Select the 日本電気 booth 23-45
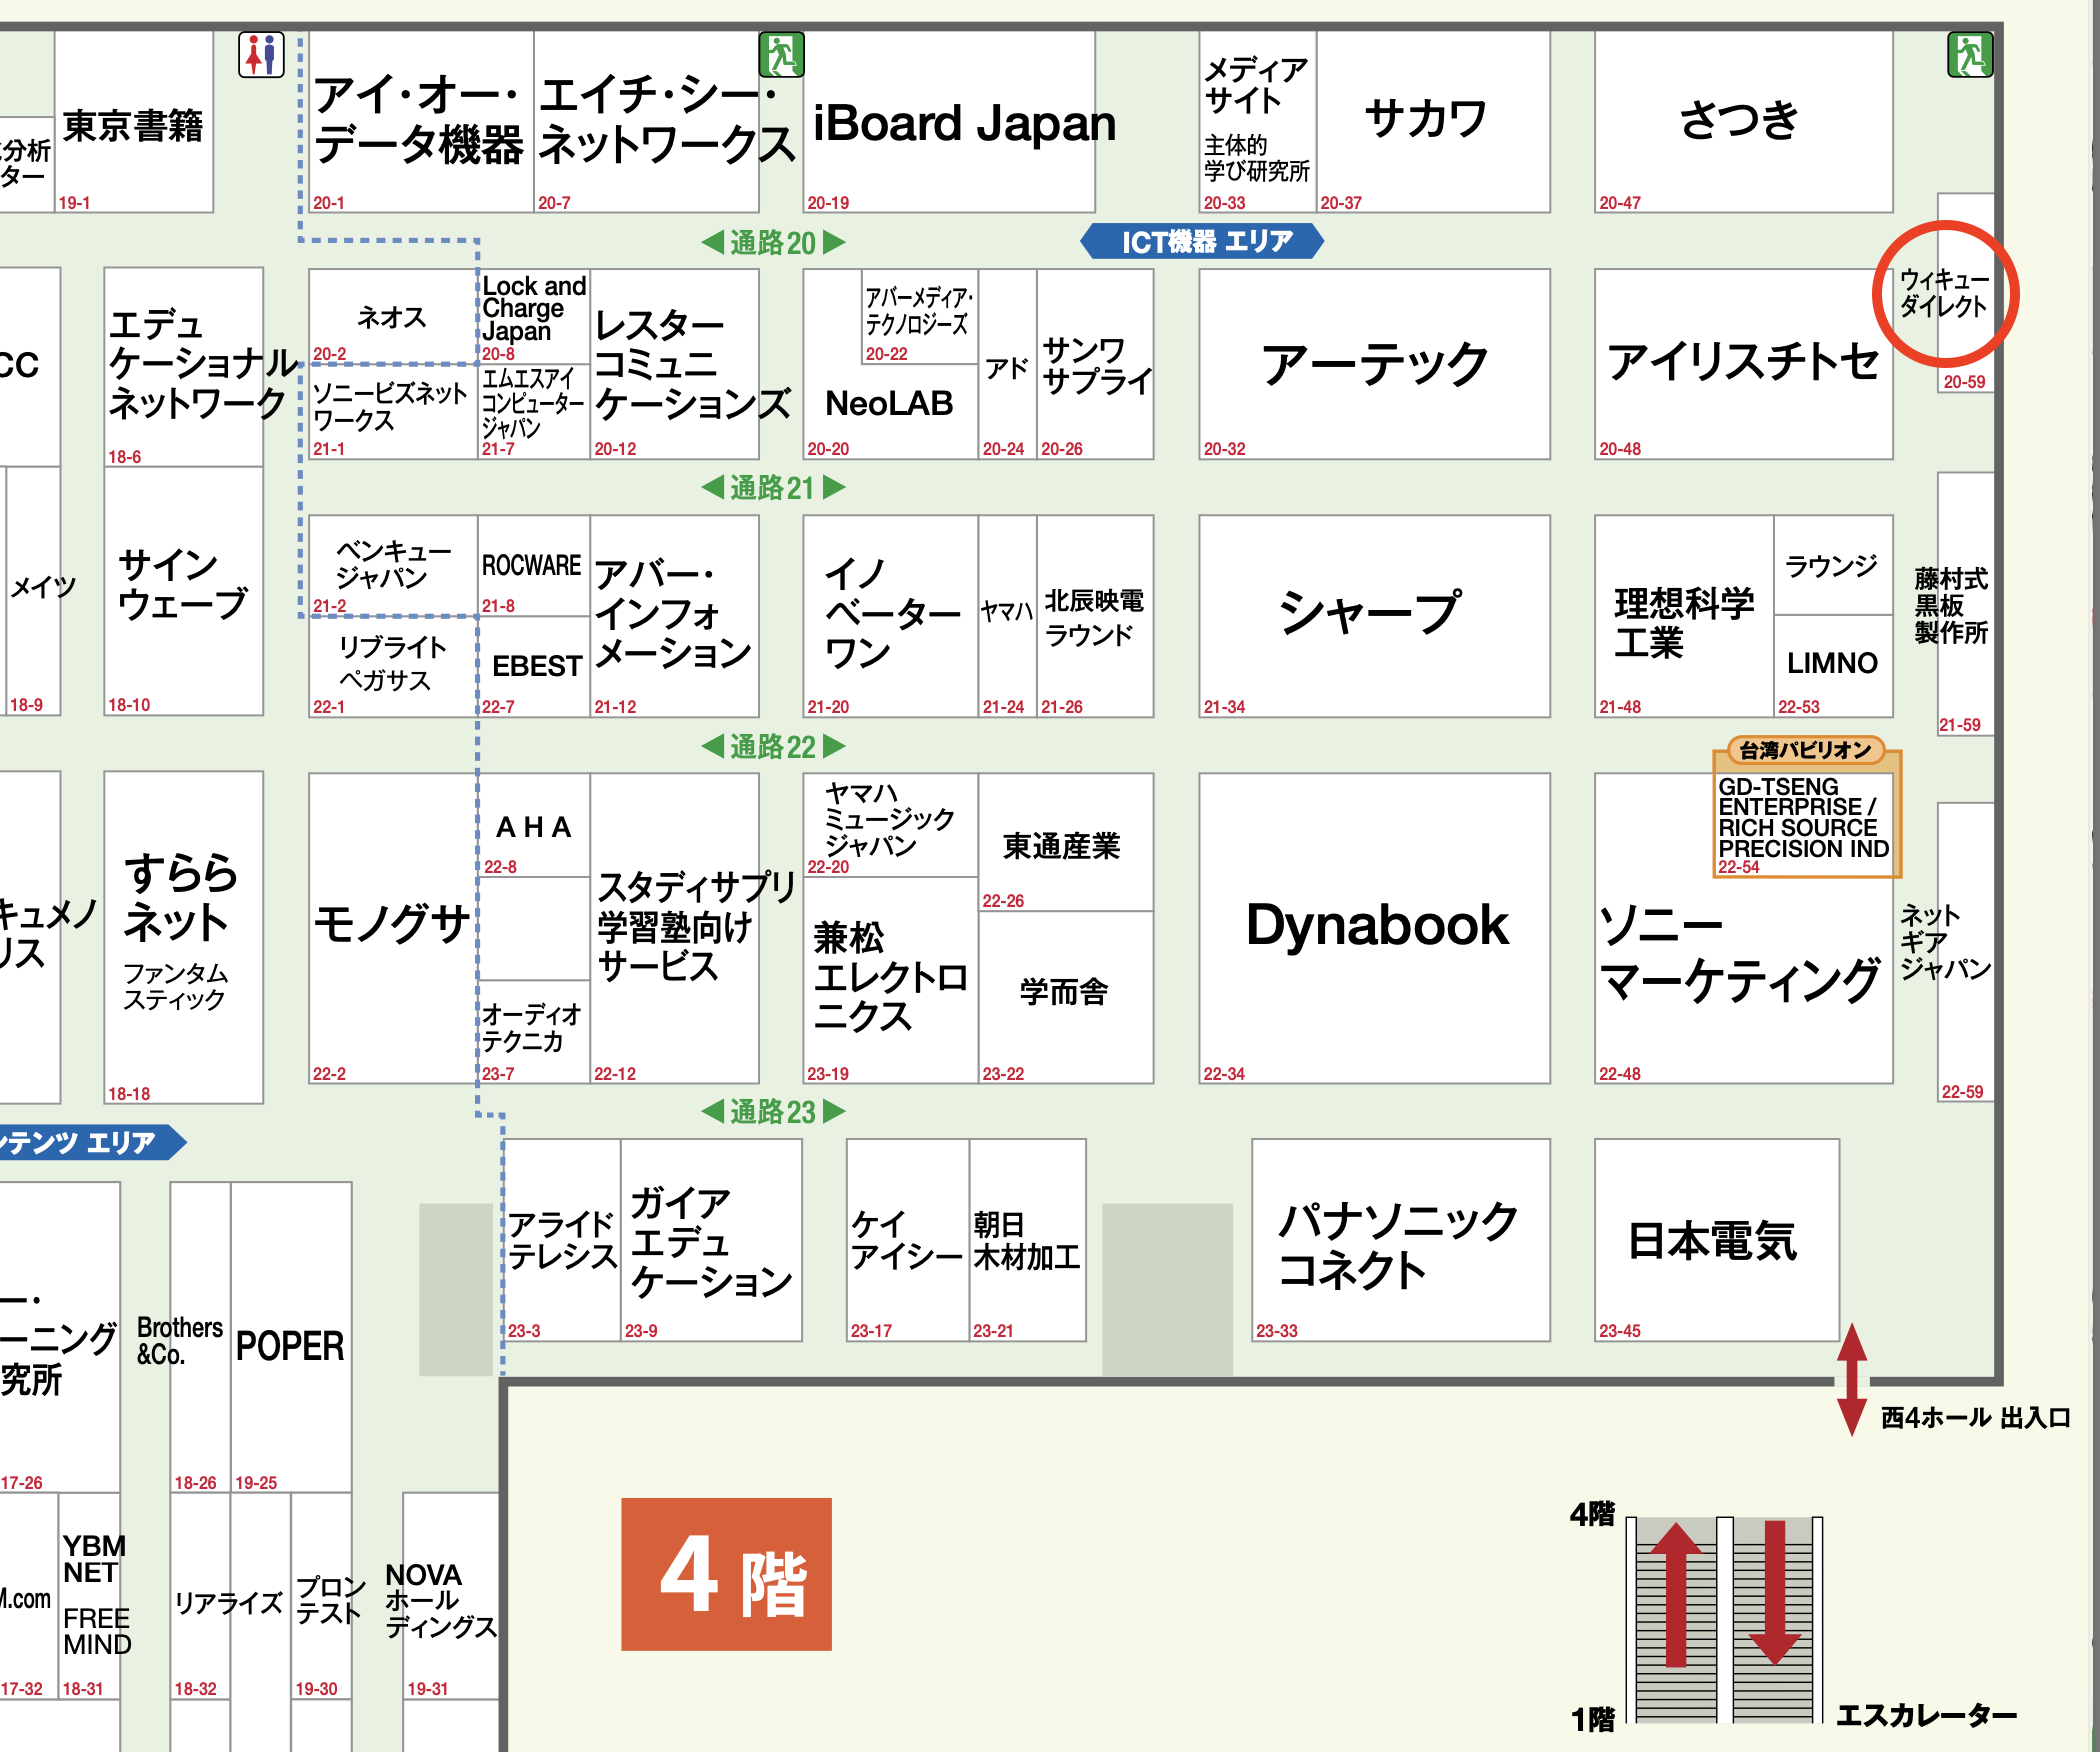 pyautogui.click(x=1717, y=1240)
